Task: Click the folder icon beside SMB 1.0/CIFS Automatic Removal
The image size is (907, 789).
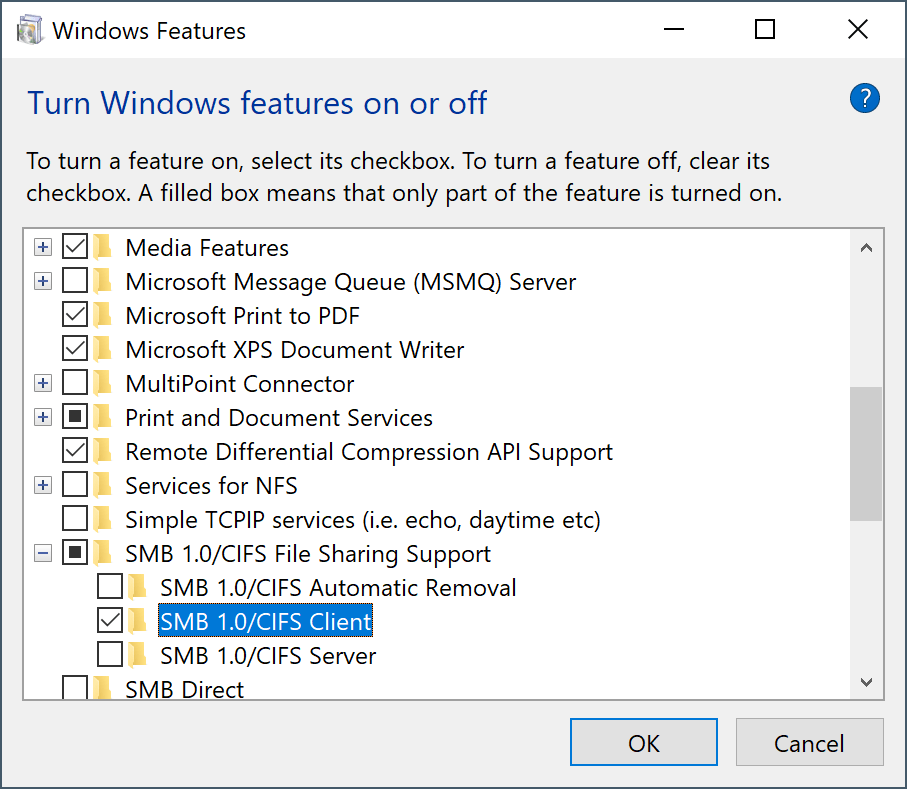Action: pos(138,587)
